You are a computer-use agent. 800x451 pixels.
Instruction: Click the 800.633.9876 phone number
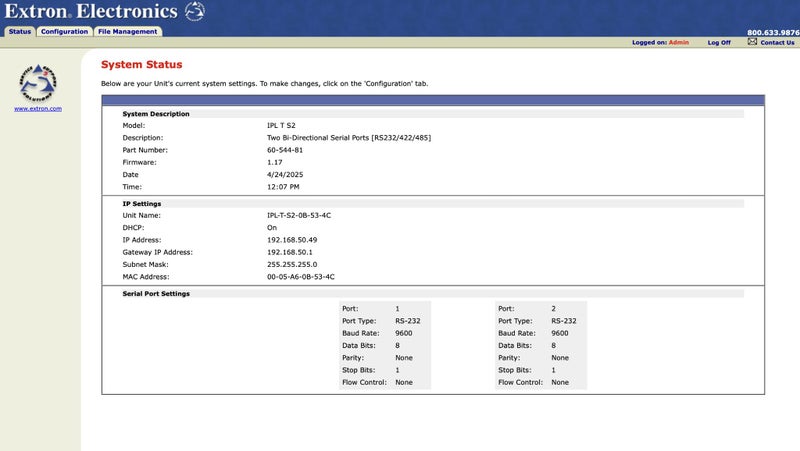pyautogui.click(x=773, y=32)
